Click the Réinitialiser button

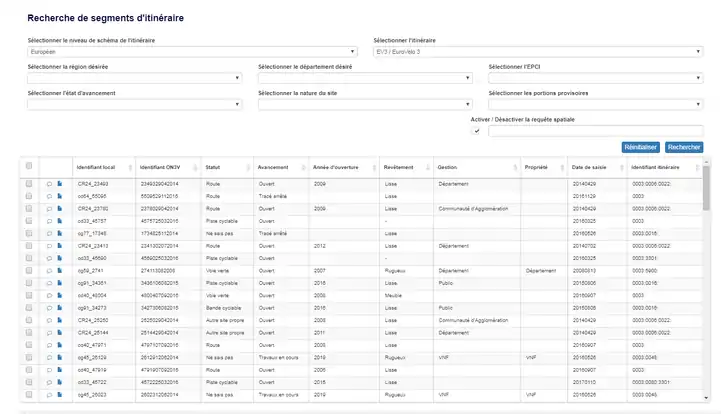pos(640,147)
